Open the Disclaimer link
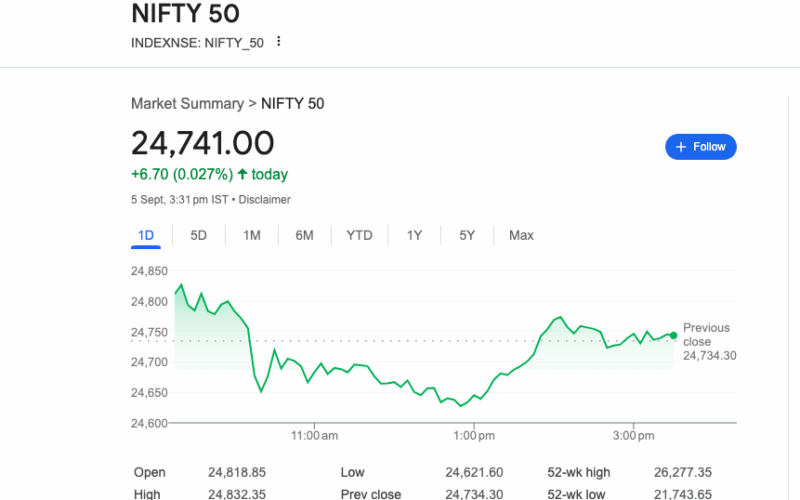Image resolution: width=800 pixels, height=500 pixels. [265, 200]
